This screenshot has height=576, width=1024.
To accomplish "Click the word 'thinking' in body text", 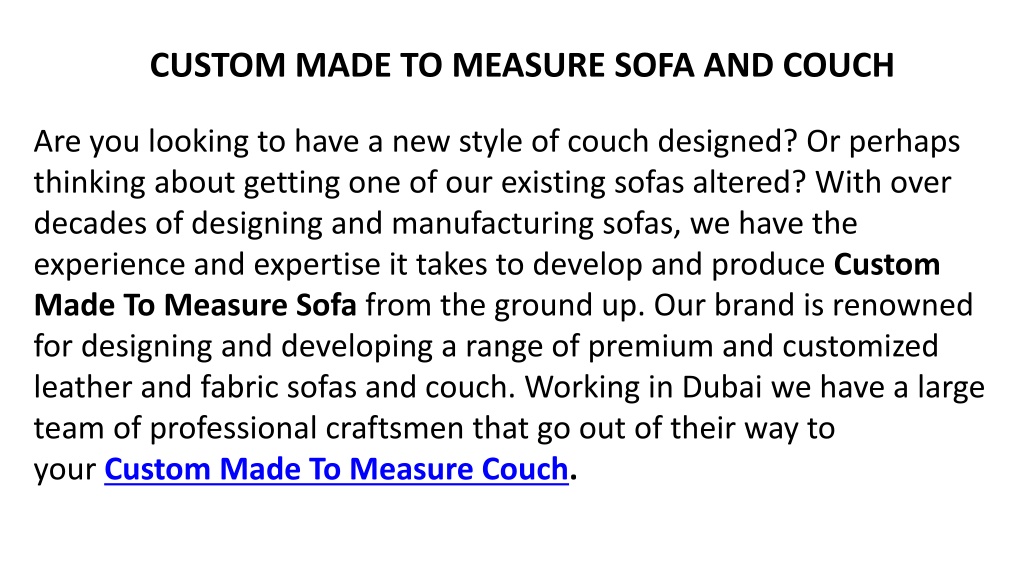I will [x=89, y=184].
